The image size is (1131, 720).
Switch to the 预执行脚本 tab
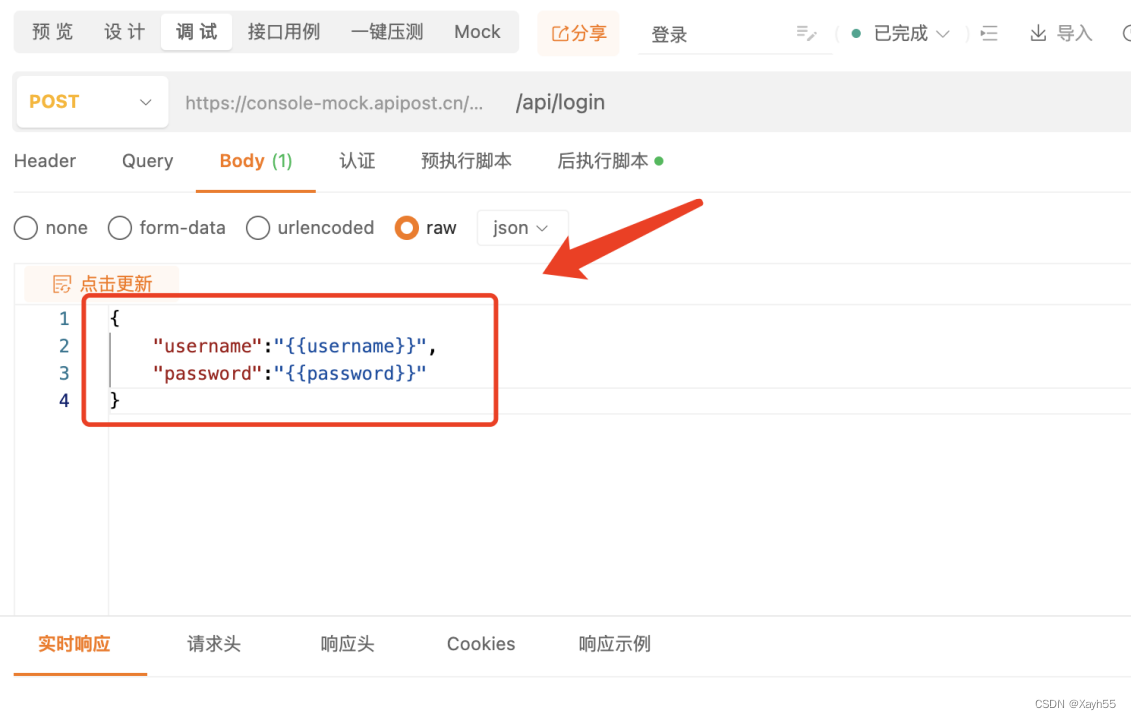pyautogui.click(x=466, y=161)
